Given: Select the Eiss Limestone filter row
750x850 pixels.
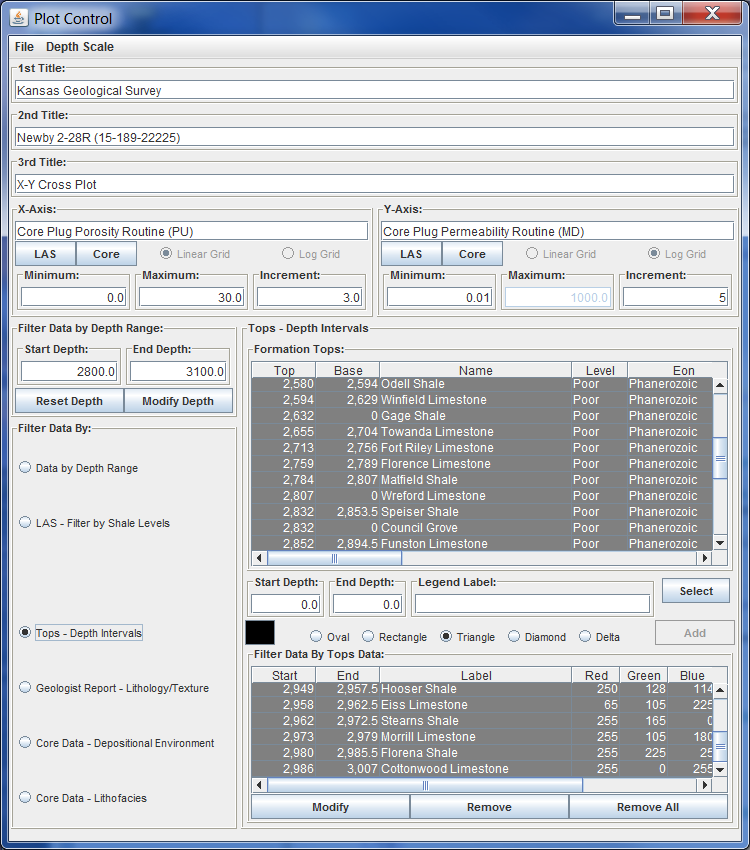Looking at the screenshot, I should click(x=482, y=705).
